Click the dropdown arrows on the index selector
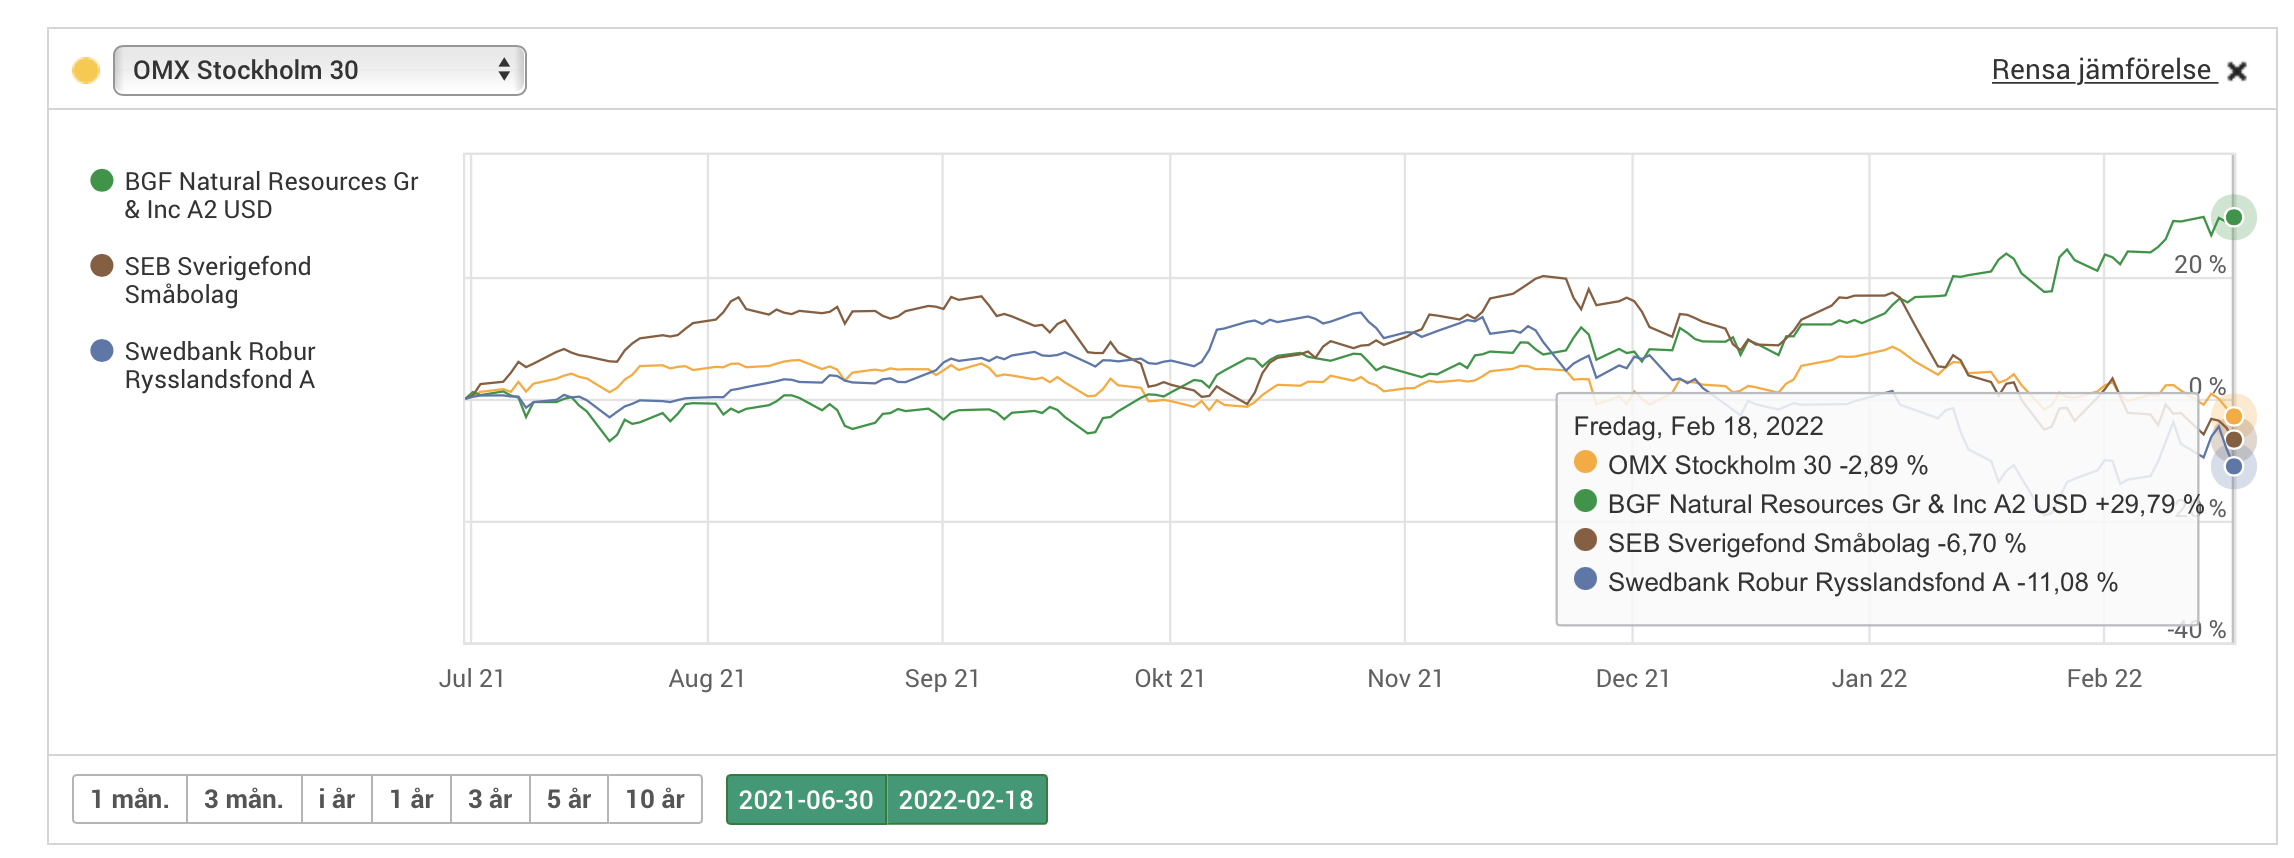 504,70
